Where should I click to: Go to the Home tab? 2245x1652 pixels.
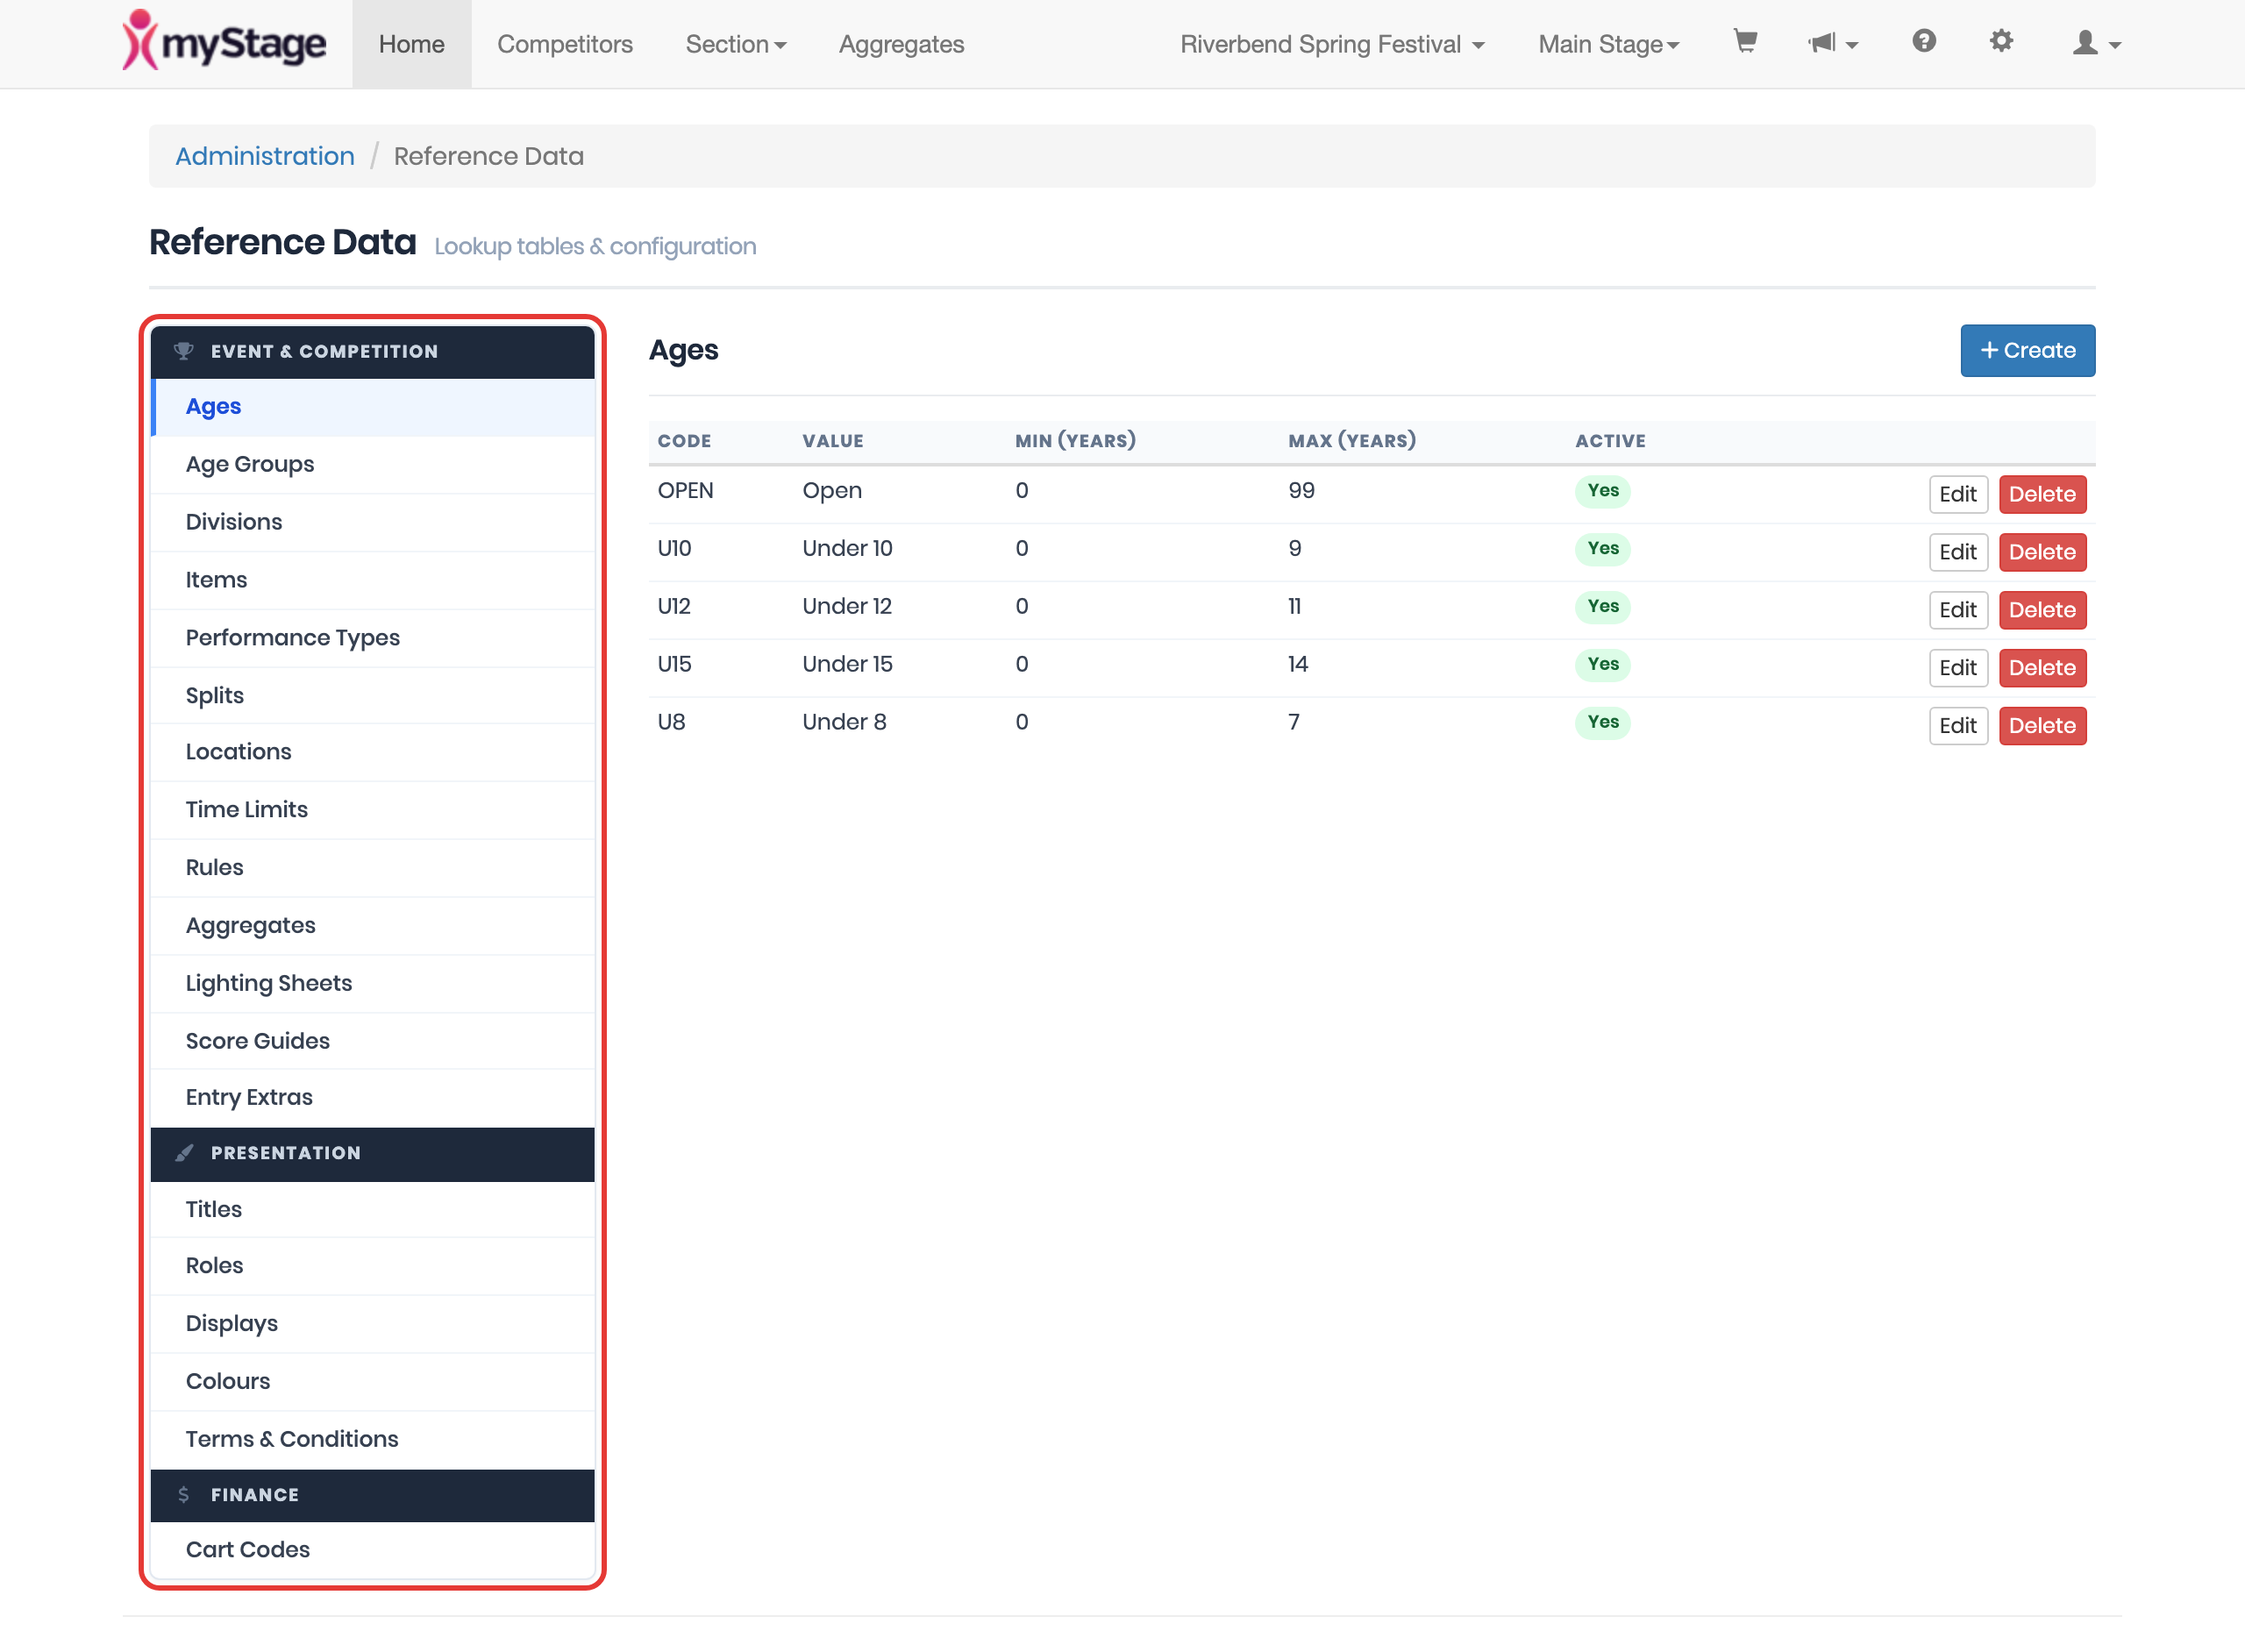coord(411,44)
